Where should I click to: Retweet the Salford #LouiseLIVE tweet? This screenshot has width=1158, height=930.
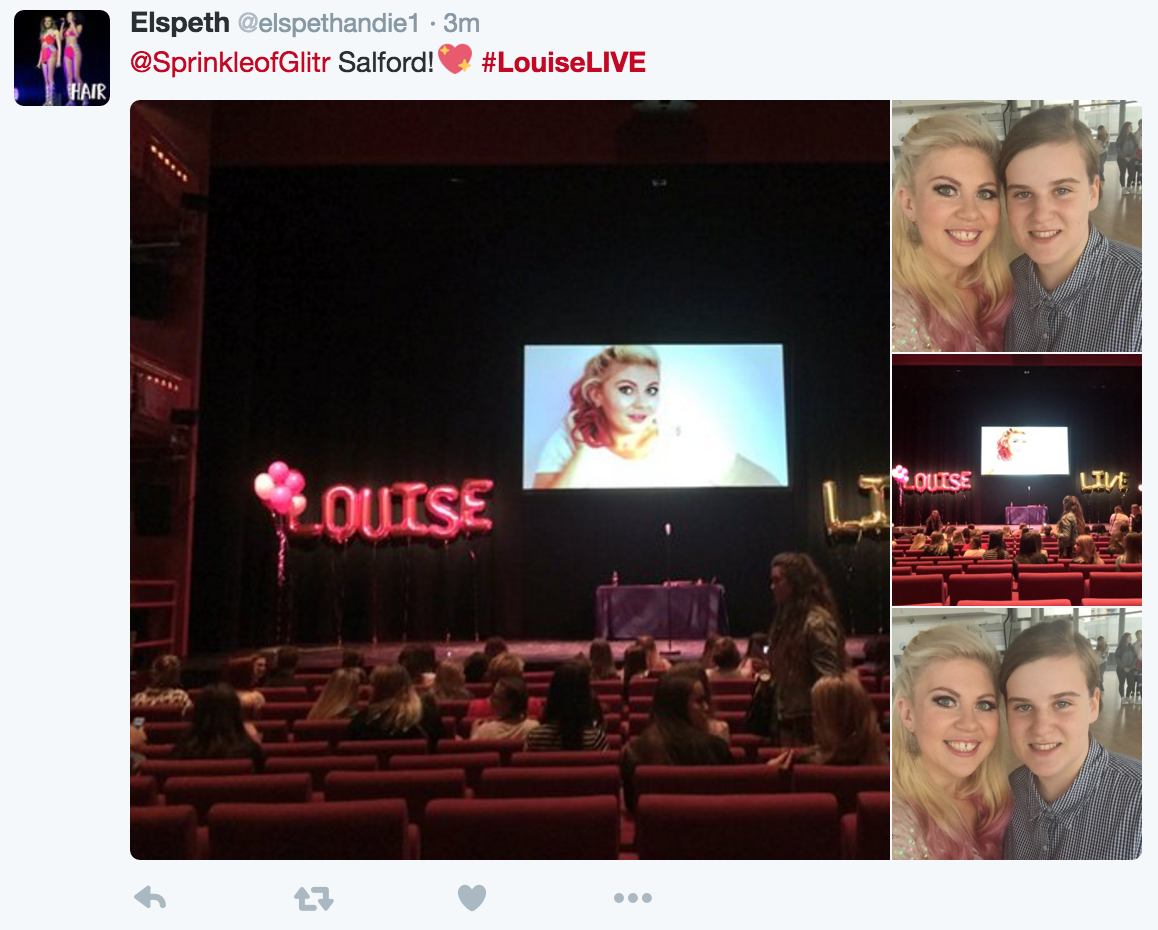313,898
